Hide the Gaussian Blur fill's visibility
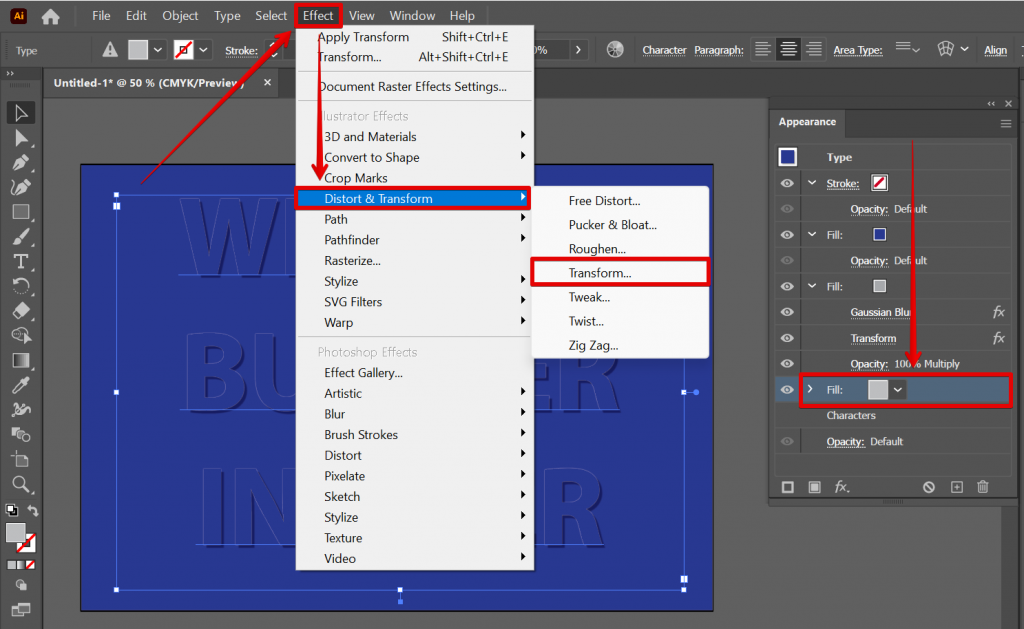Screen dimensions: 1024x629 point(787,311)
